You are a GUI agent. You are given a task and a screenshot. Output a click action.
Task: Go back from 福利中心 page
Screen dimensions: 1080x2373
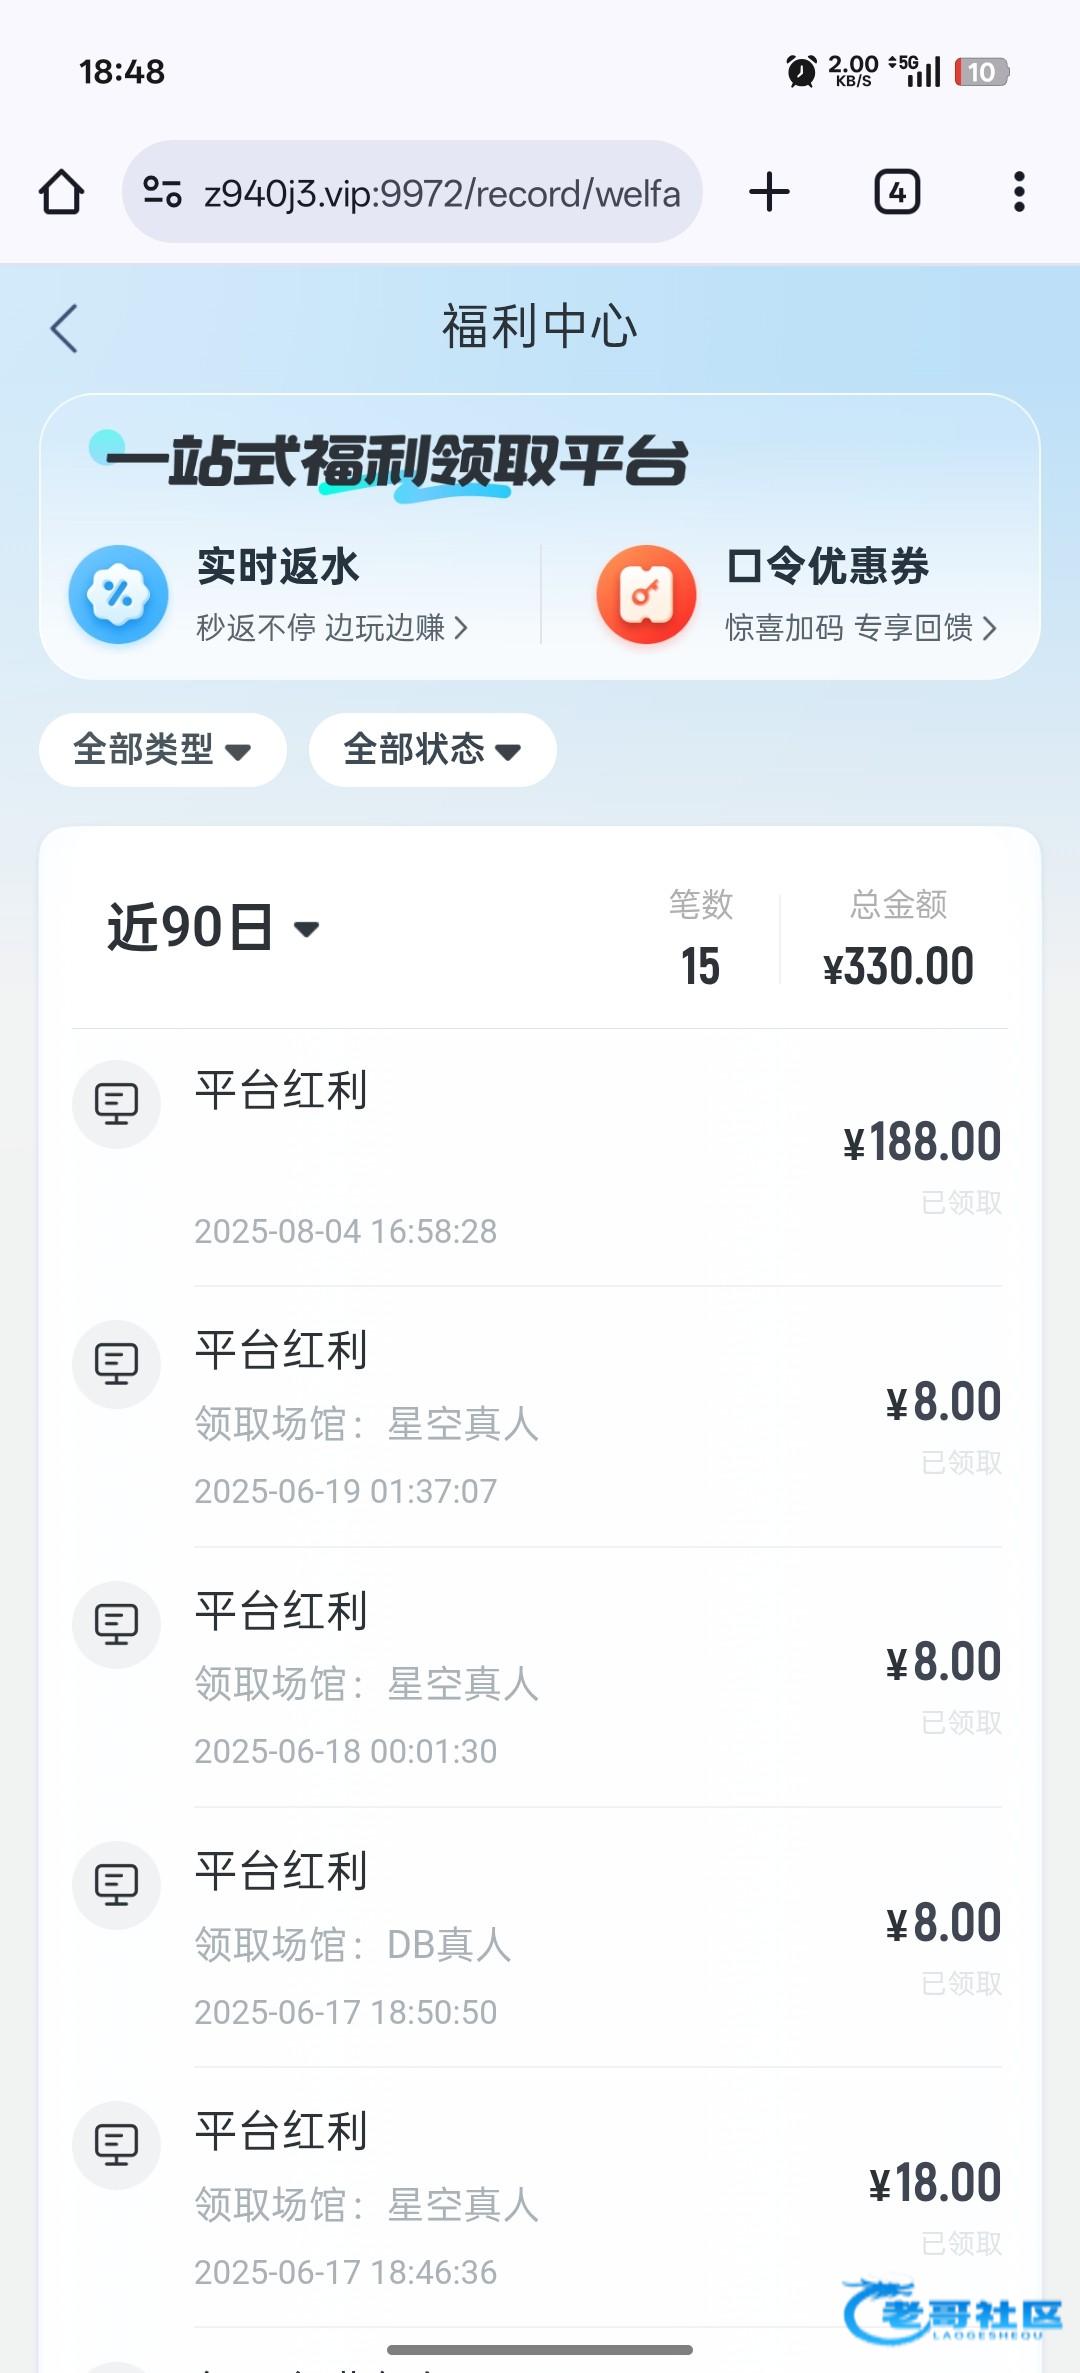[x=64, y=328]
